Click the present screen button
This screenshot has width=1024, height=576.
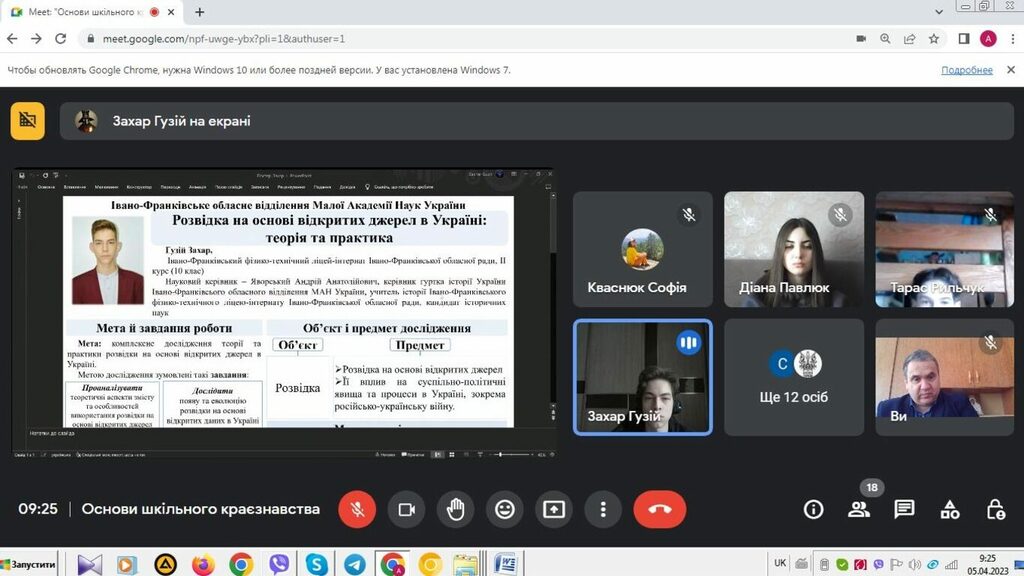[554, 509]
